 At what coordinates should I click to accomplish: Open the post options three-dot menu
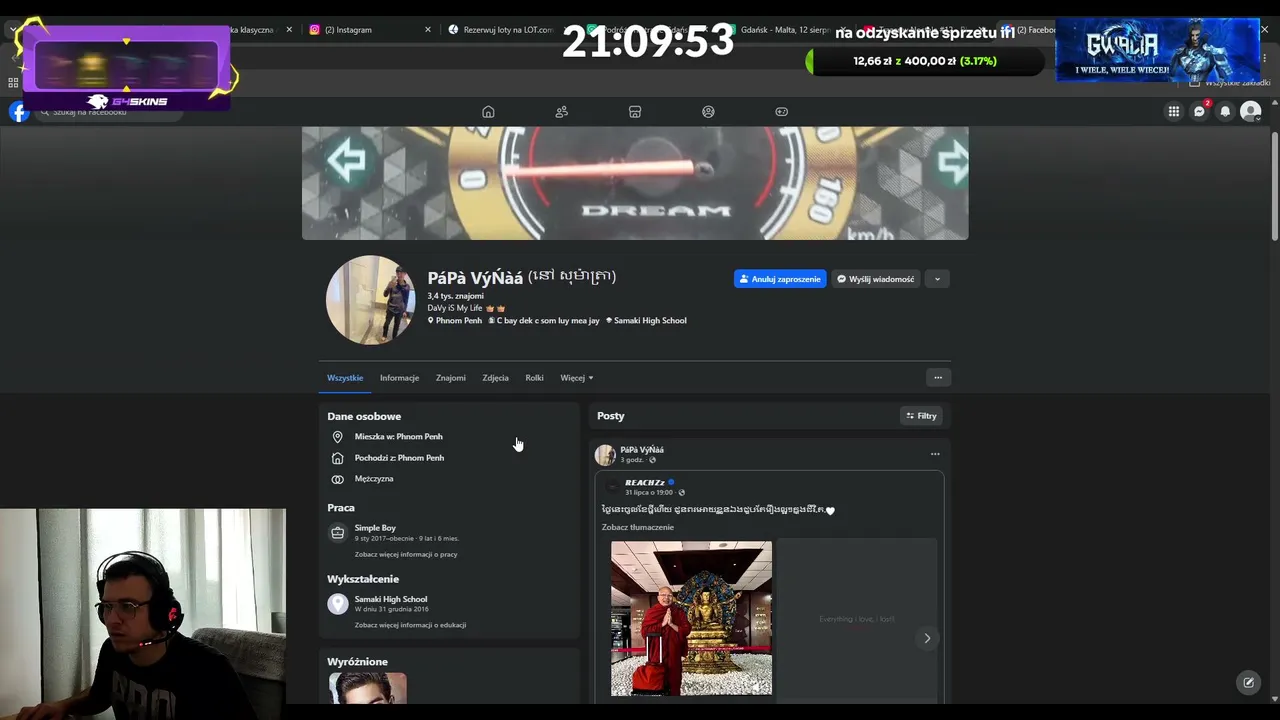[935, 454]
